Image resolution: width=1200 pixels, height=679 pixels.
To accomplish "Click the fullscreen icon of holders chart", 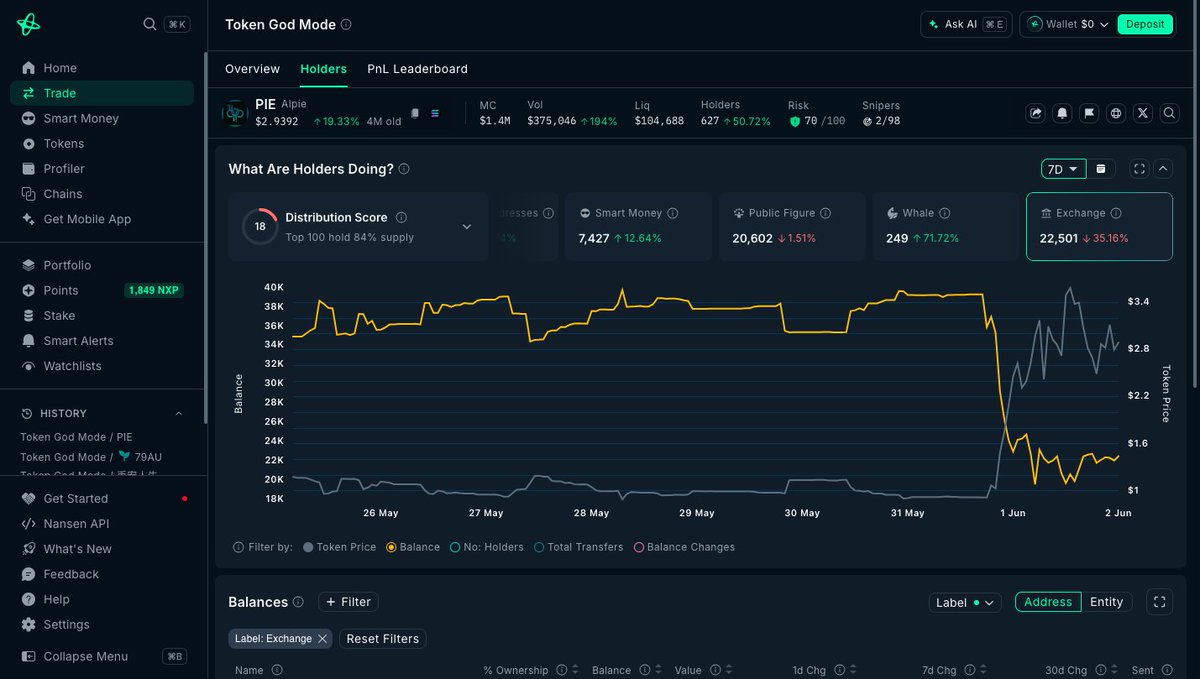I will point(1139,169).
